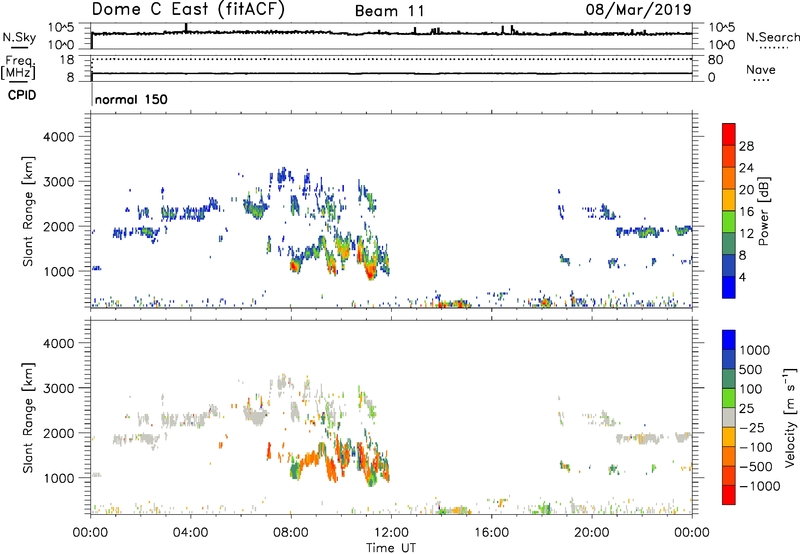Click the "CPID" label

tap(22, 95)
